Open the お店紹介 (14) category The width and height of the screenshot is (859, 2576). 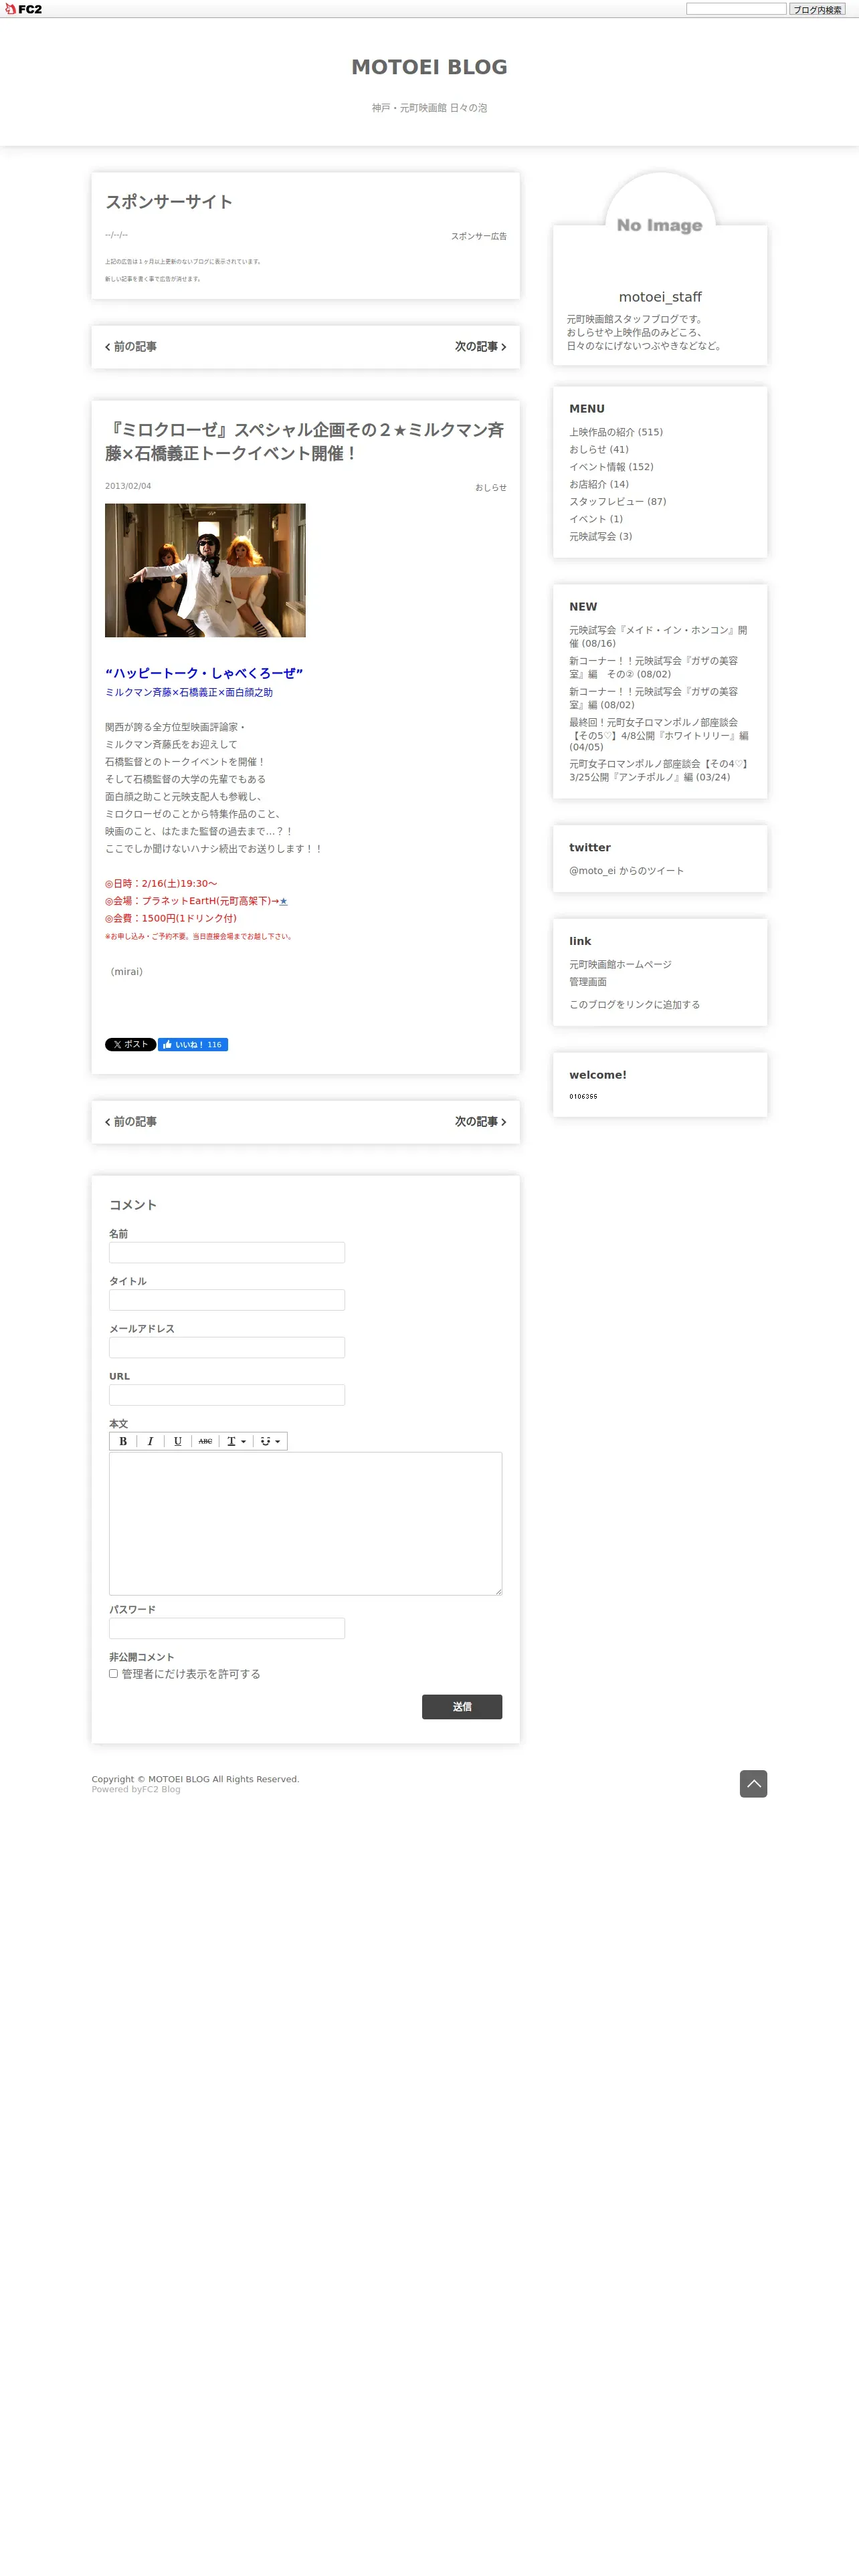[x=599, y=484]
